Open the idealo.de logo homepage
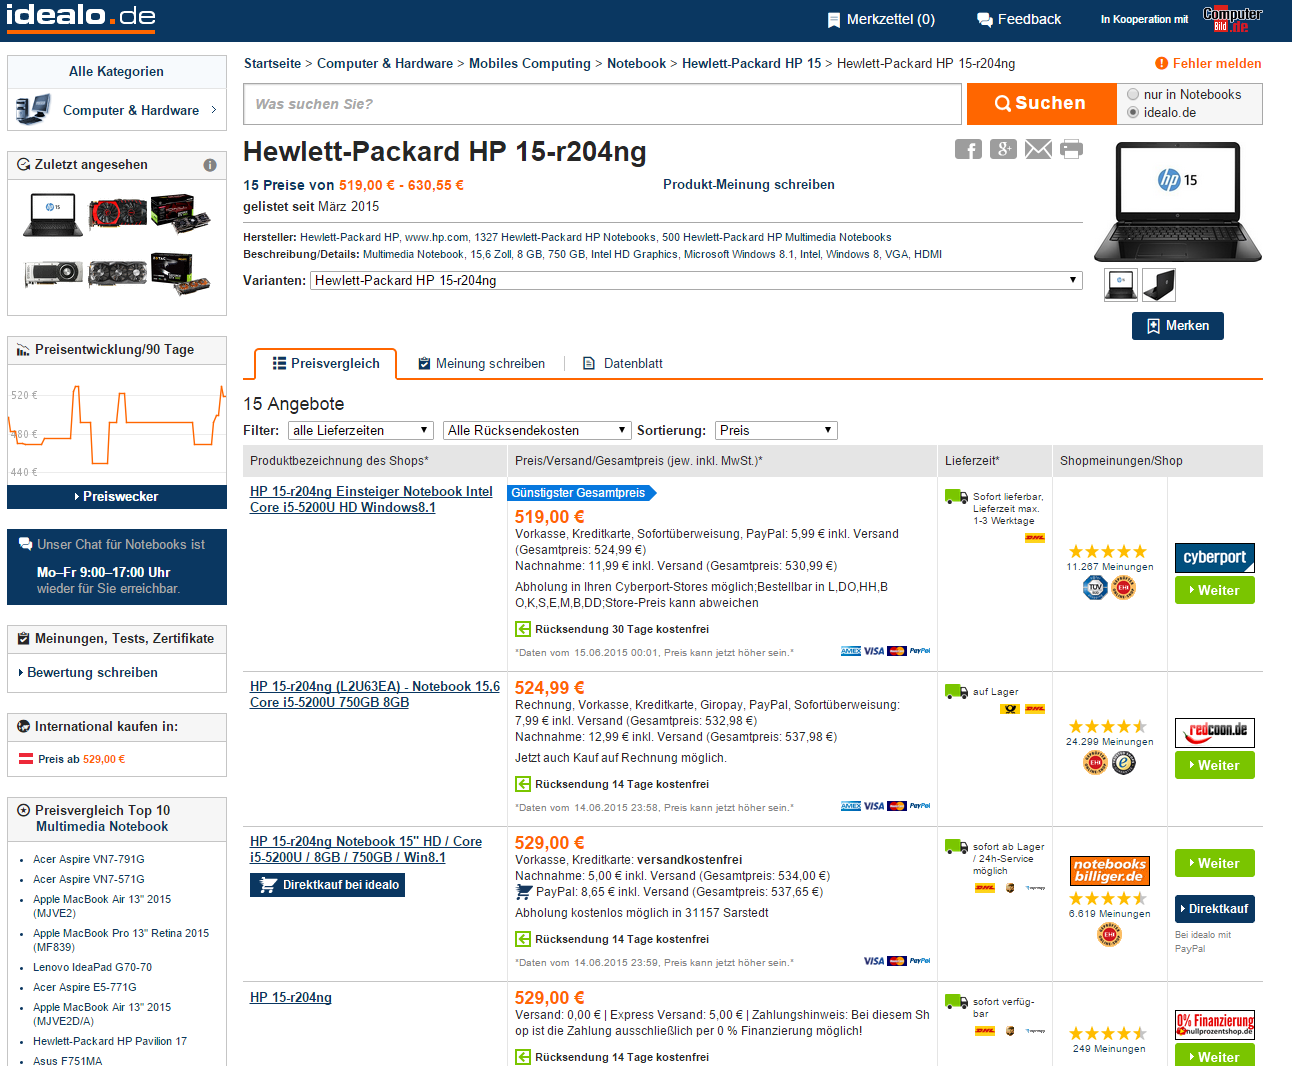This screenshot has width=1292, height=1066. click(x=80, y=17)
